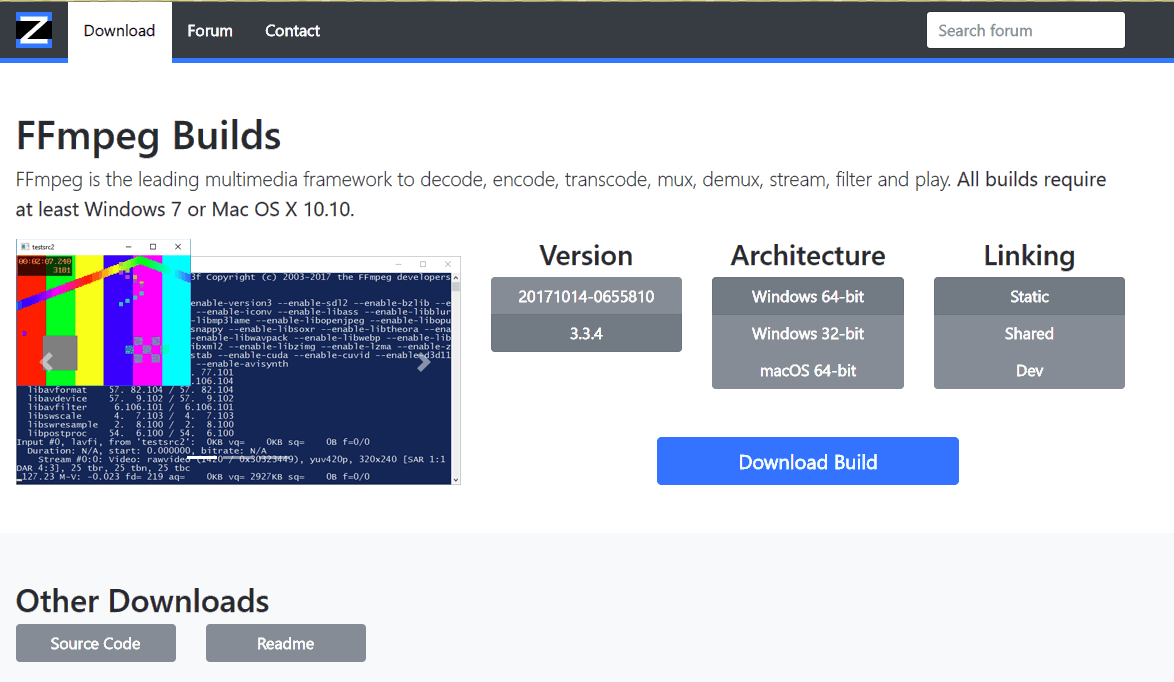
Task: Select Windows 64-bit architecture
Action: click(808, 296)
